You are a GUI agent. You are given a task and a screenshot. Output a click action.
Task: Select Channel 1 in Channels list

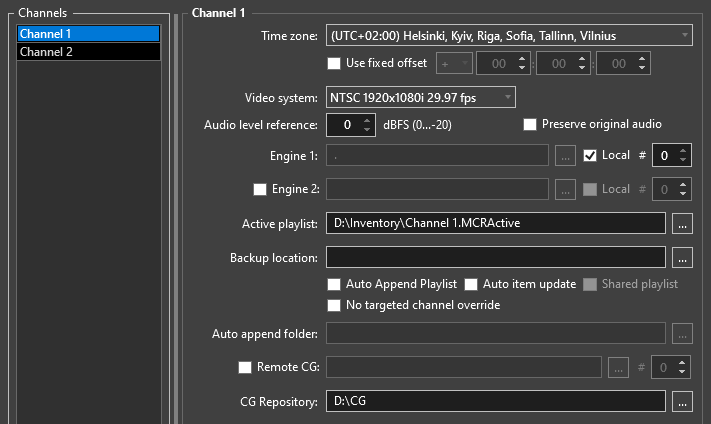(89, 33)
